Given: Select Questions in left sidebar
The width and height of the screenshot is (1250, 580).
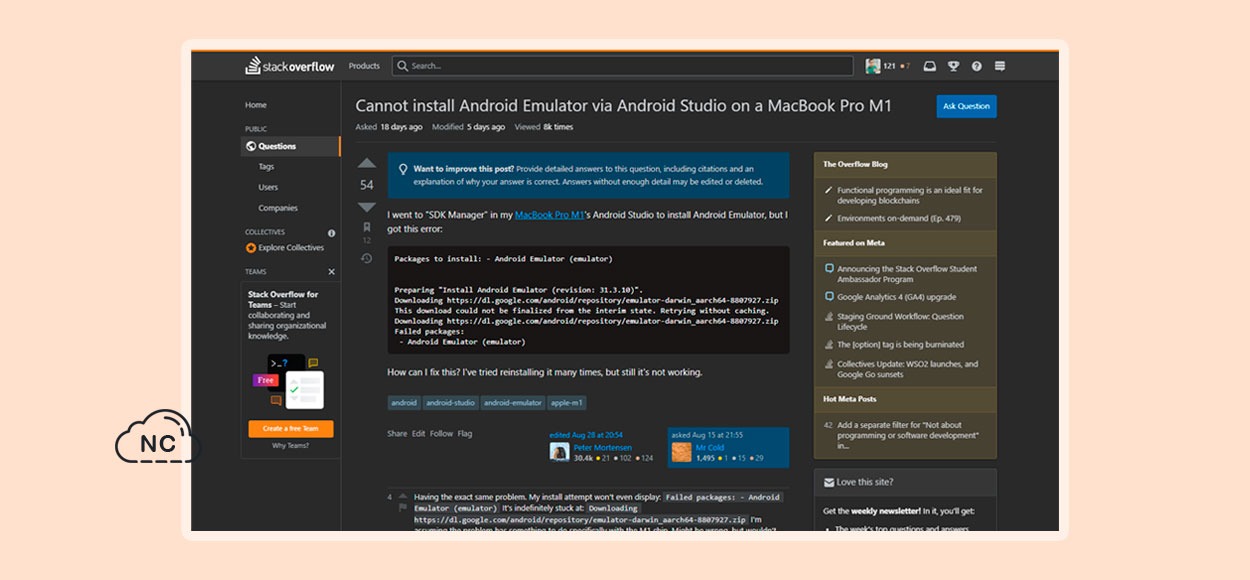Looking at the screenshot, I should (291, 146).
